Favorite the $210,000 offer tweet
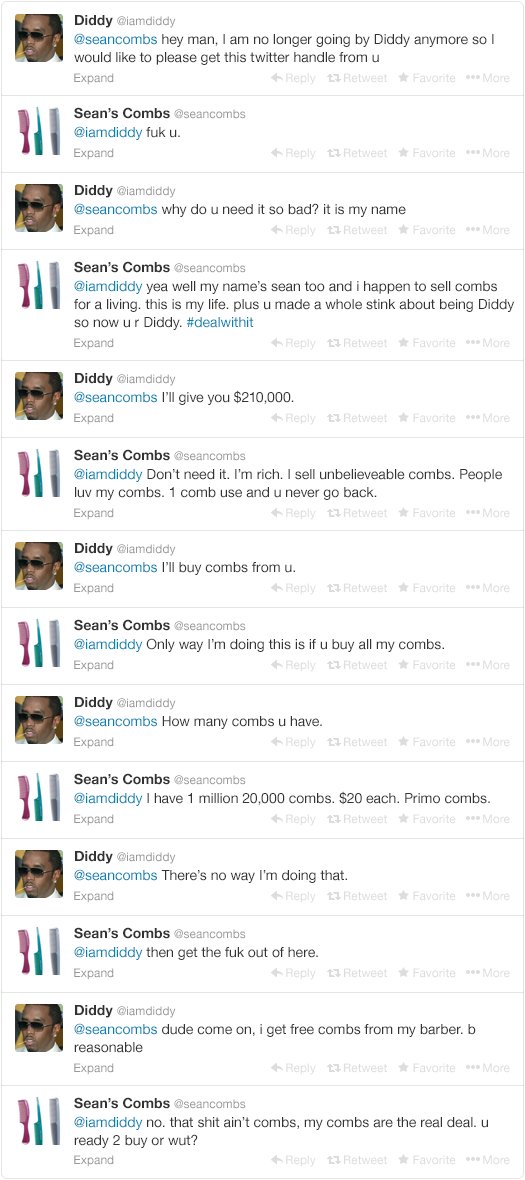The height and width of the screenshot is (1180, 525). click(426, 418)
